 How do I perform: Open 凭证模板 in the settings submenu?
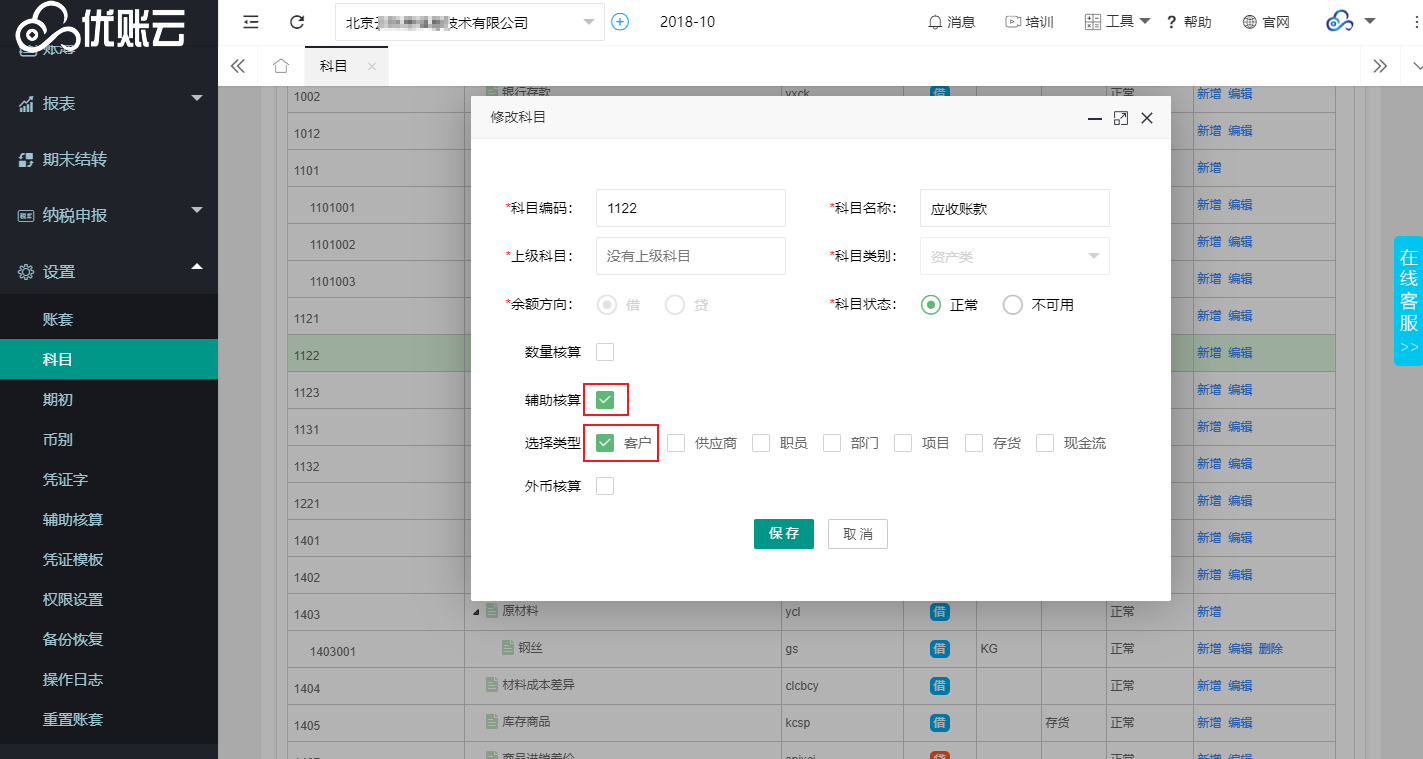(109, 559)
